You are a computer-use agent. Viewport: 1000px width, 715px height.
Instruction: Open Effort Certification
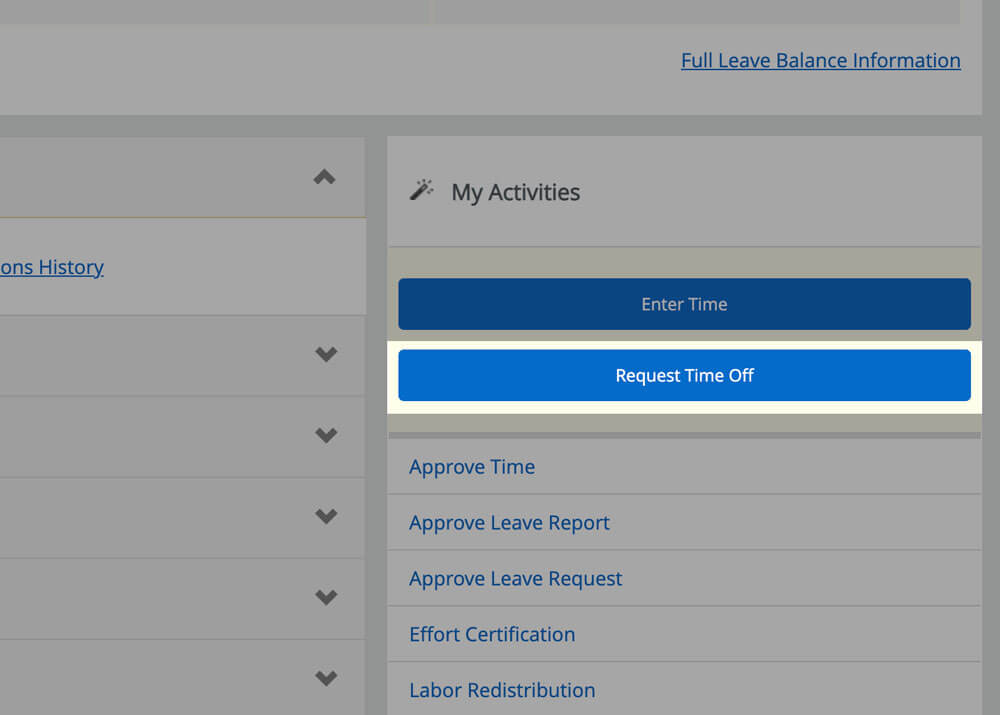491,635
